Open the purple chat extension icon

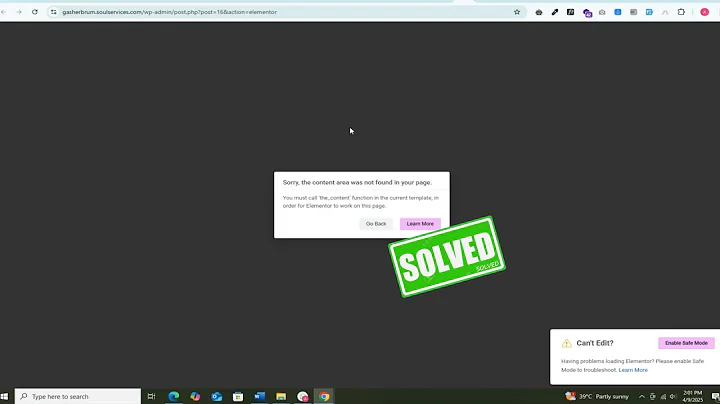(587, 13)
